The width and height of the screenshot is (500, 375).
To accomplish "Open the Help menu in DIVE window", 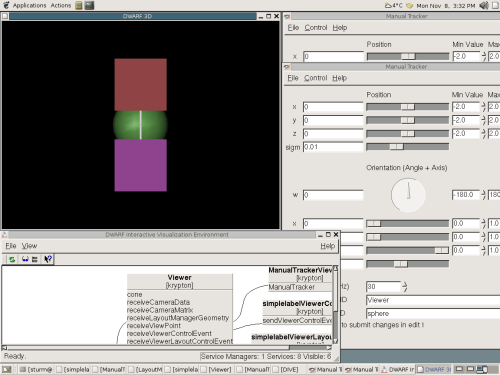I will 327,246.
